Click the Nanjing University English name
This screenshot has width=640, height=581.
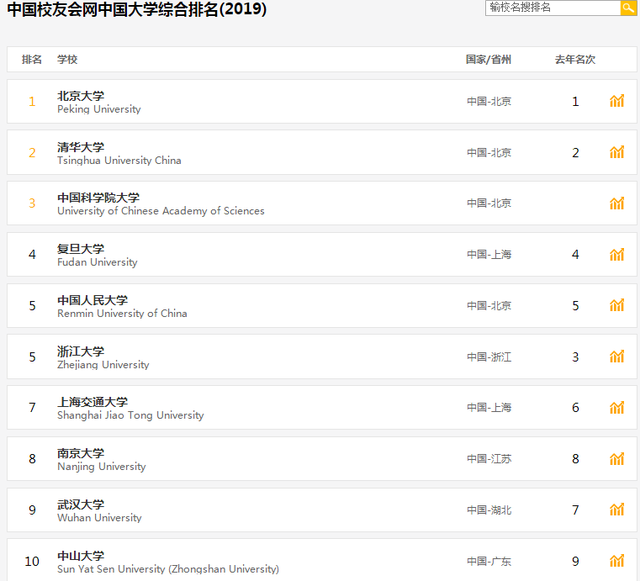(x=102, y=467)
